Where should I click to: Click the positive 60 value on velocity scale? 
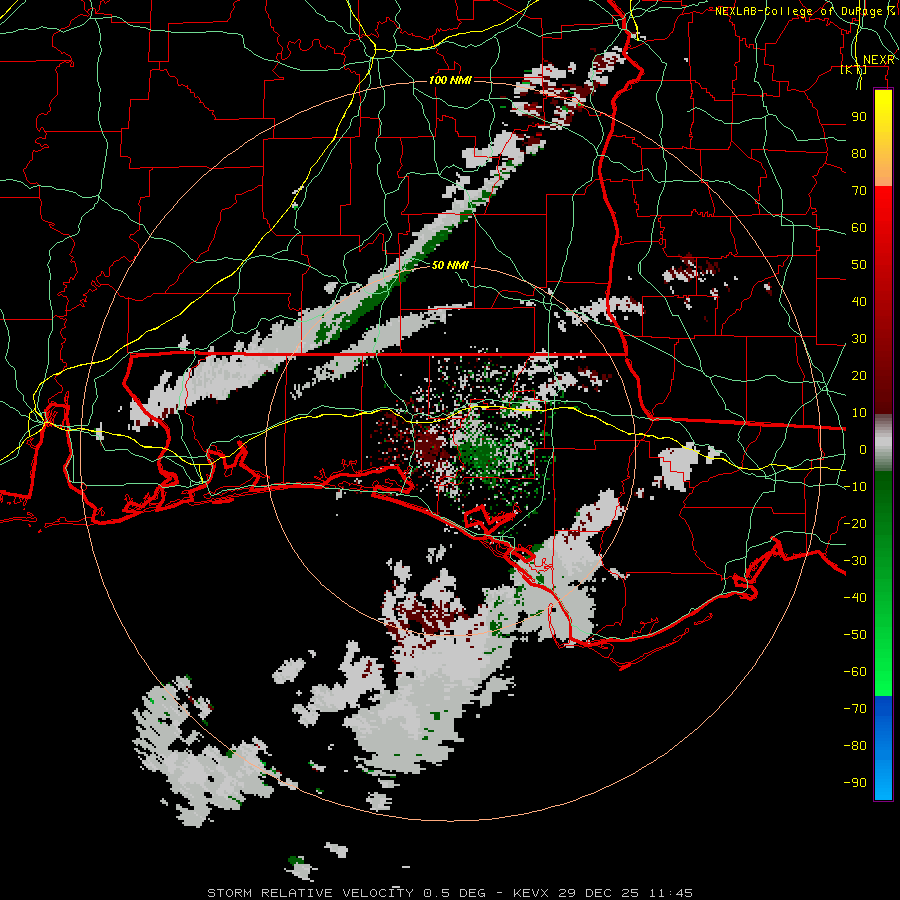click(859, 228)
